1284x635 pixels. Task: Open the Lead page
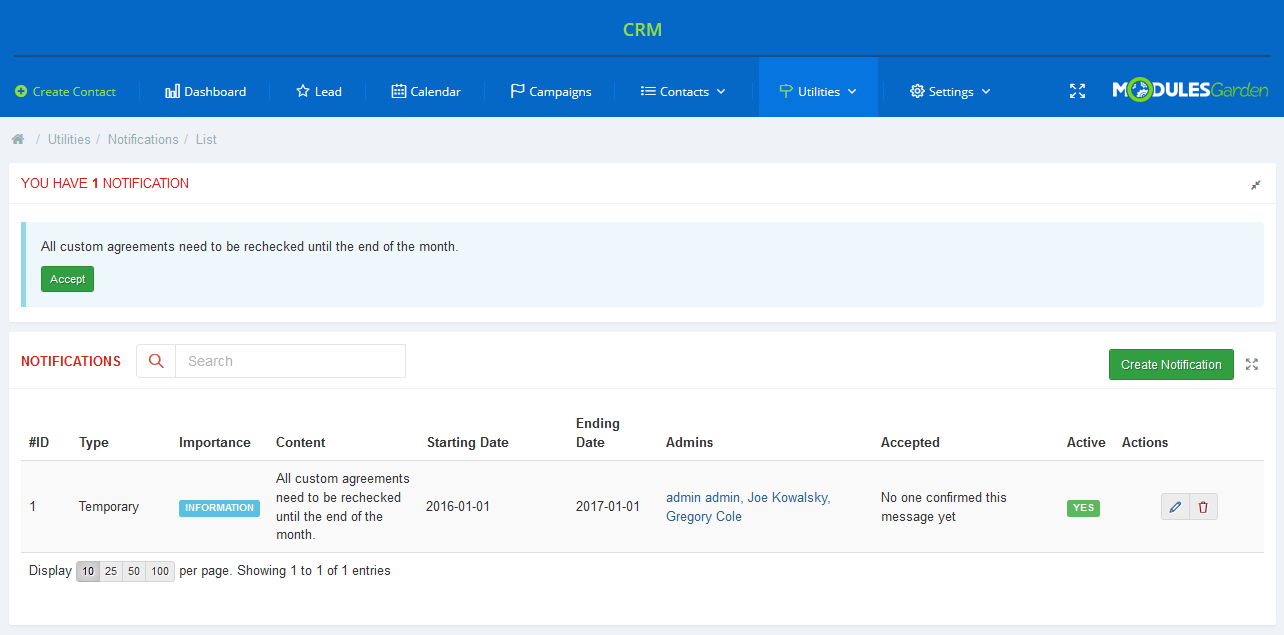pyautogui.click(x=319, y=91)
